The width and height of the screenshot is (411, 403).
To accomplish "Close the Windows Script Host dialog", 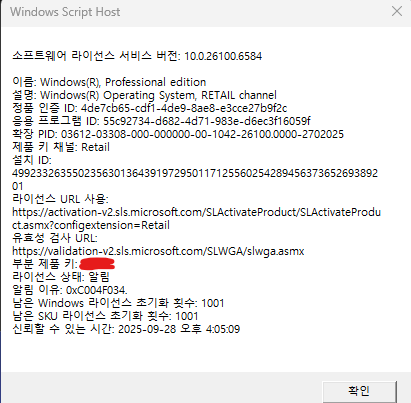I will coord(397,12).
